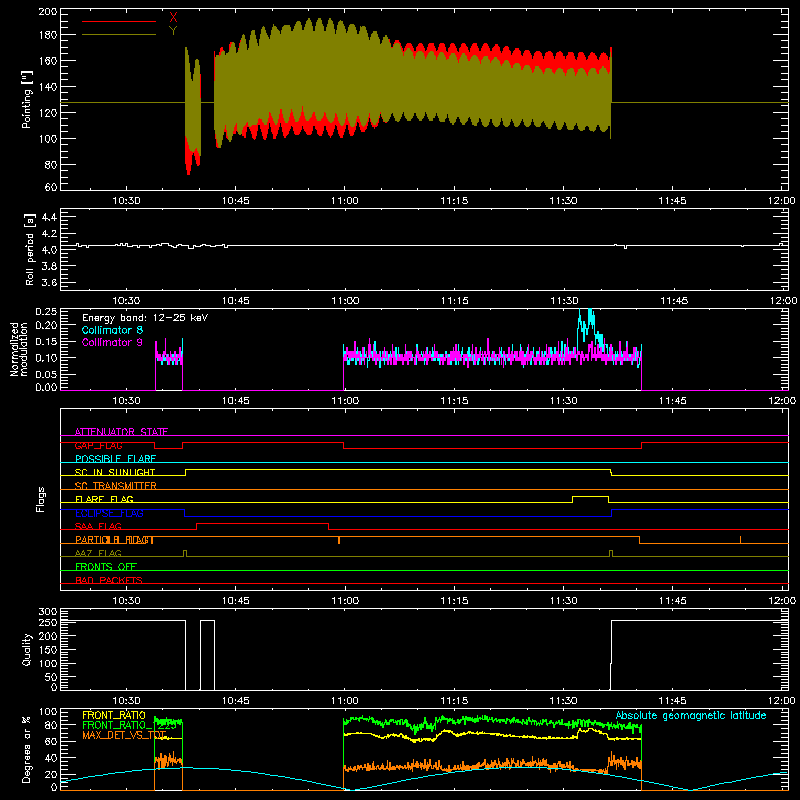Click the 0.25 tick label on modulation axis
The image size is (800, 800).
[x=46, y=312]
